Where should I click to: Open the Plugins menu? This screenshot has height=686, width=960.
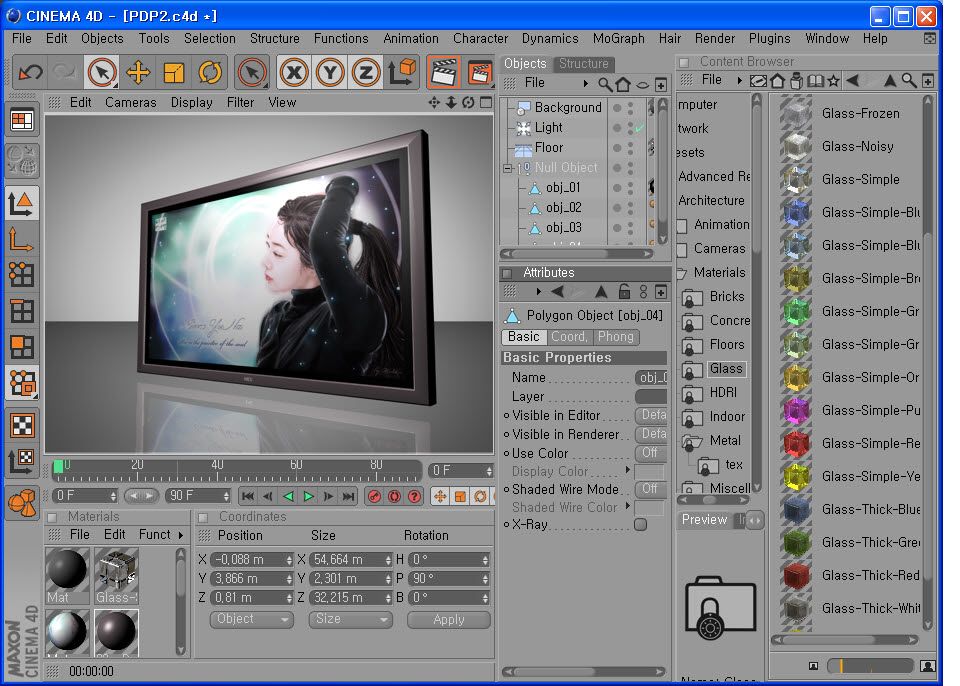[770, 39]
